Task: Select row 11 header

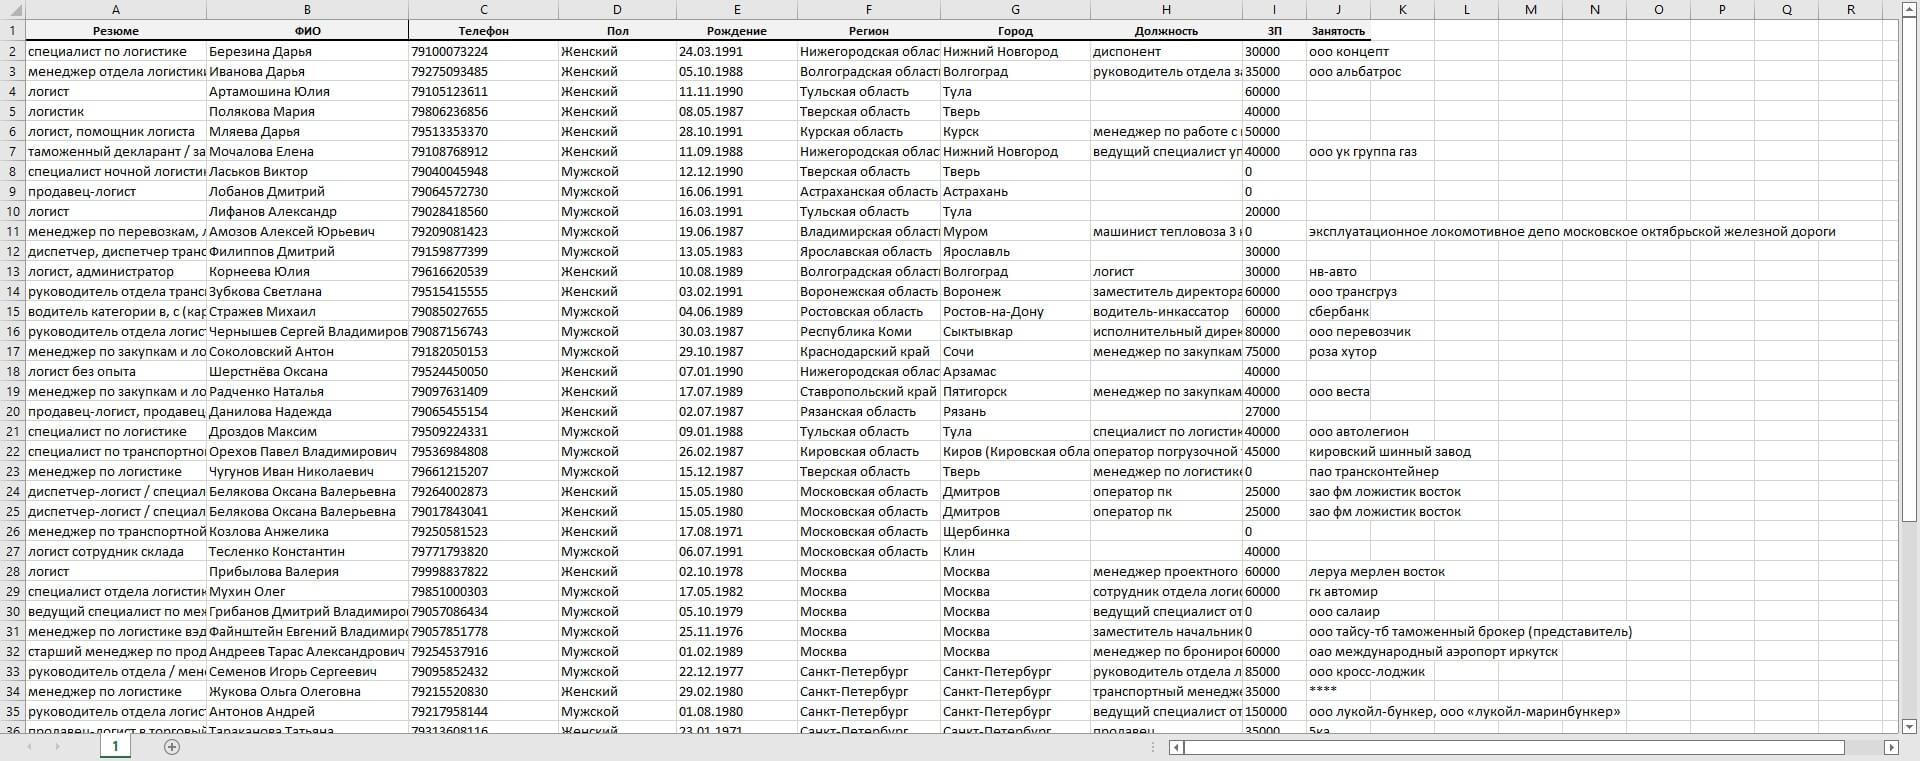Action: coord(12,231)
